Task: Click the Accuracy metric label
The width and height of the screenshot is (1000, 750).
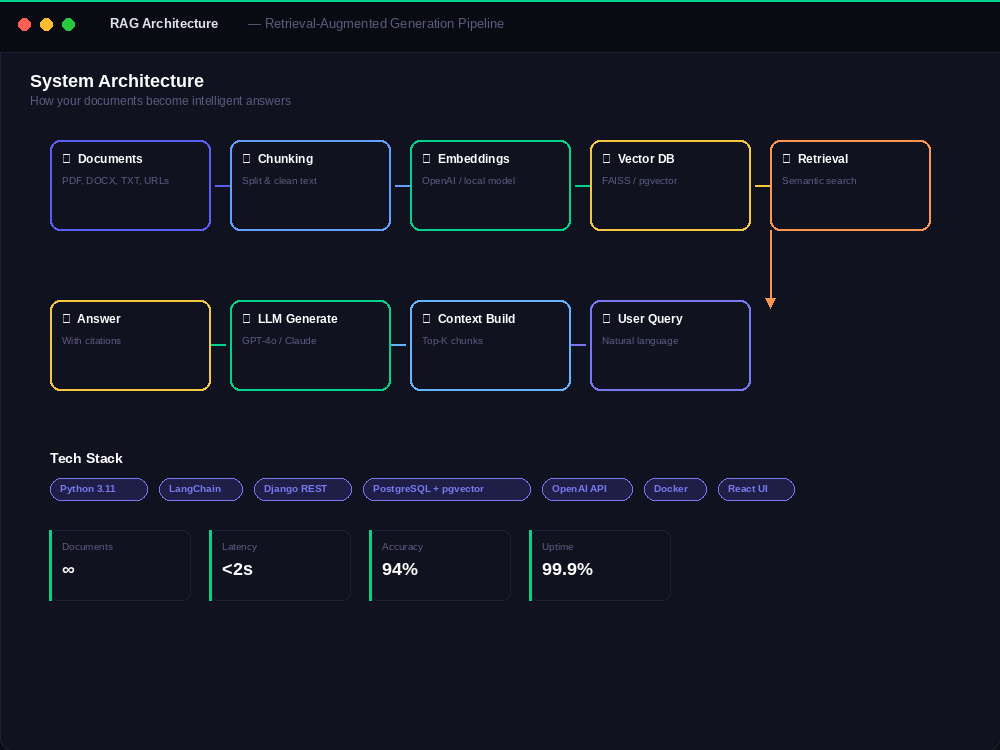Action: click(402, 547)
